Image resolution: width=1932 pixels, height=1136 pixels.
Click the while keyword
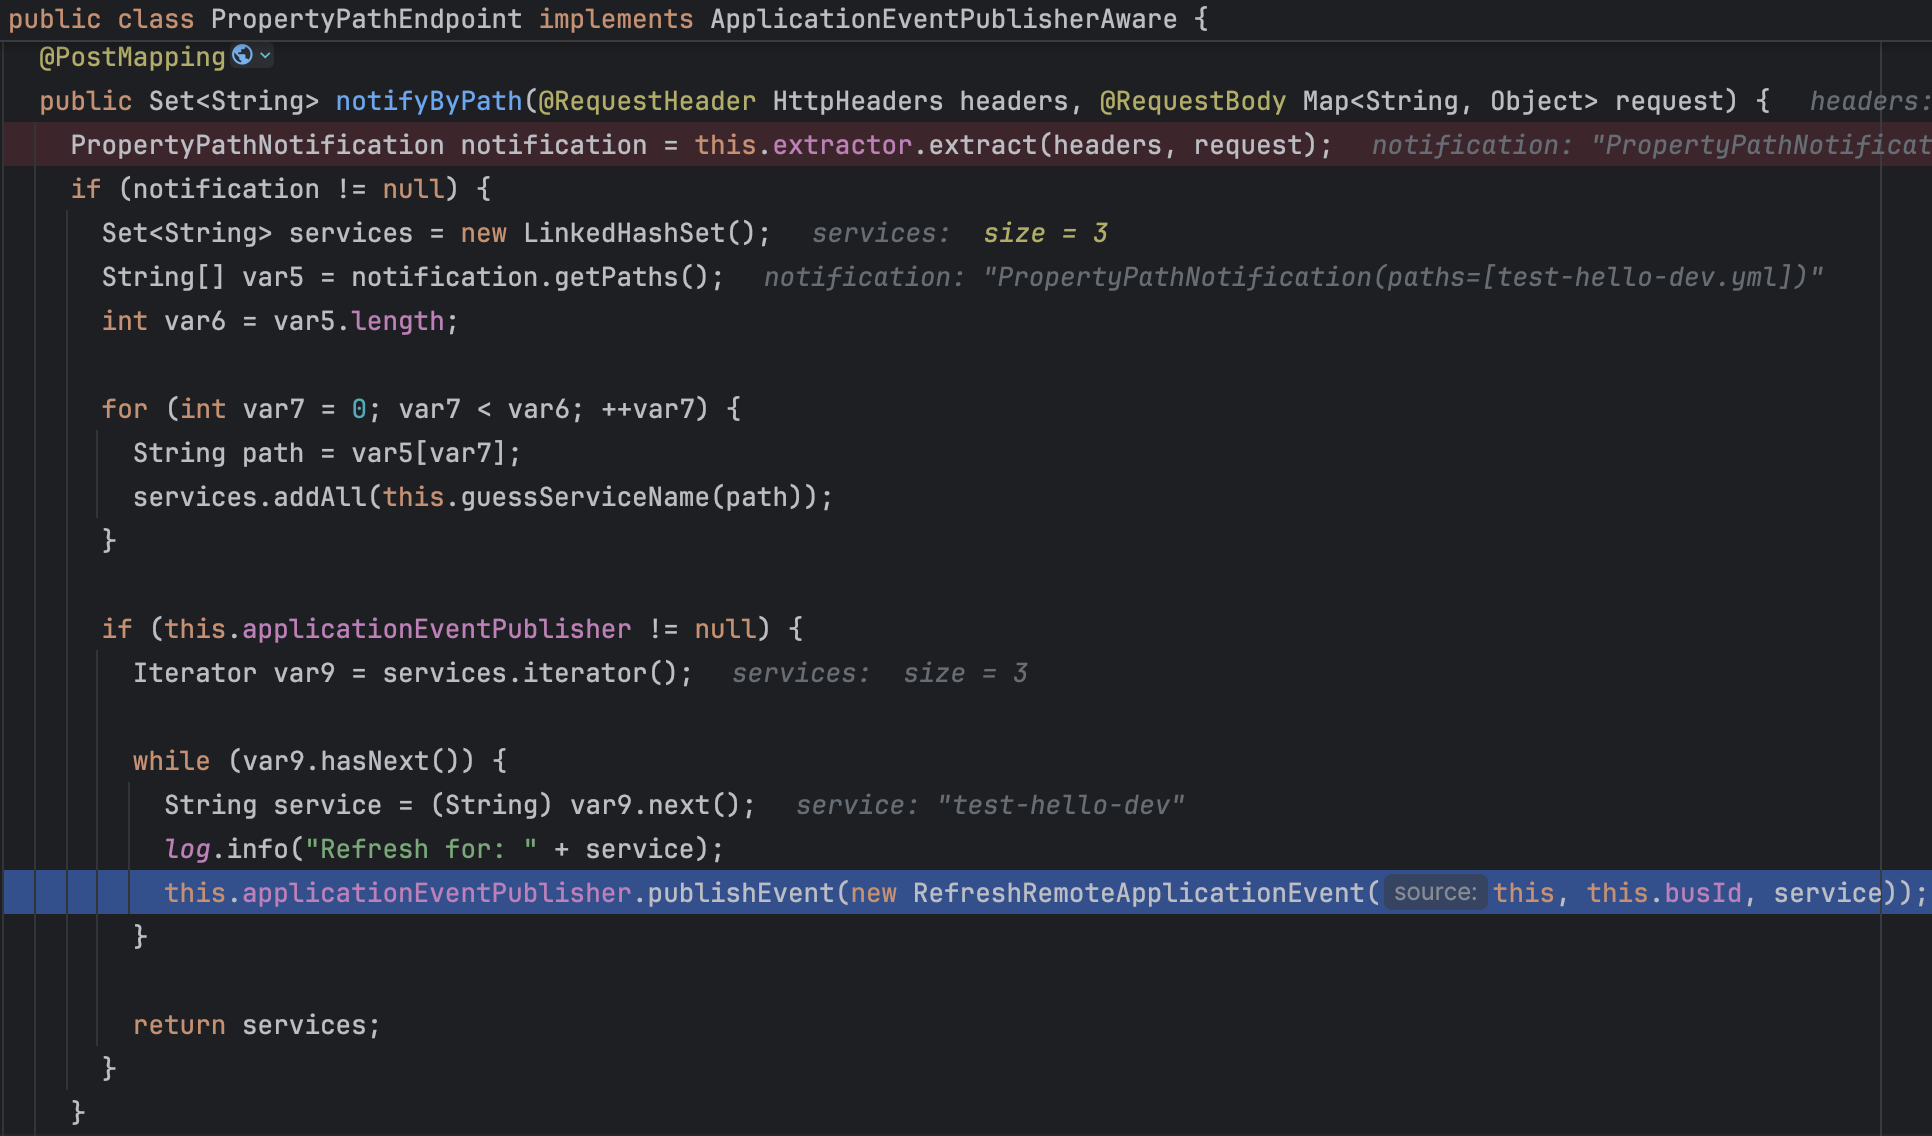[171, 761]
